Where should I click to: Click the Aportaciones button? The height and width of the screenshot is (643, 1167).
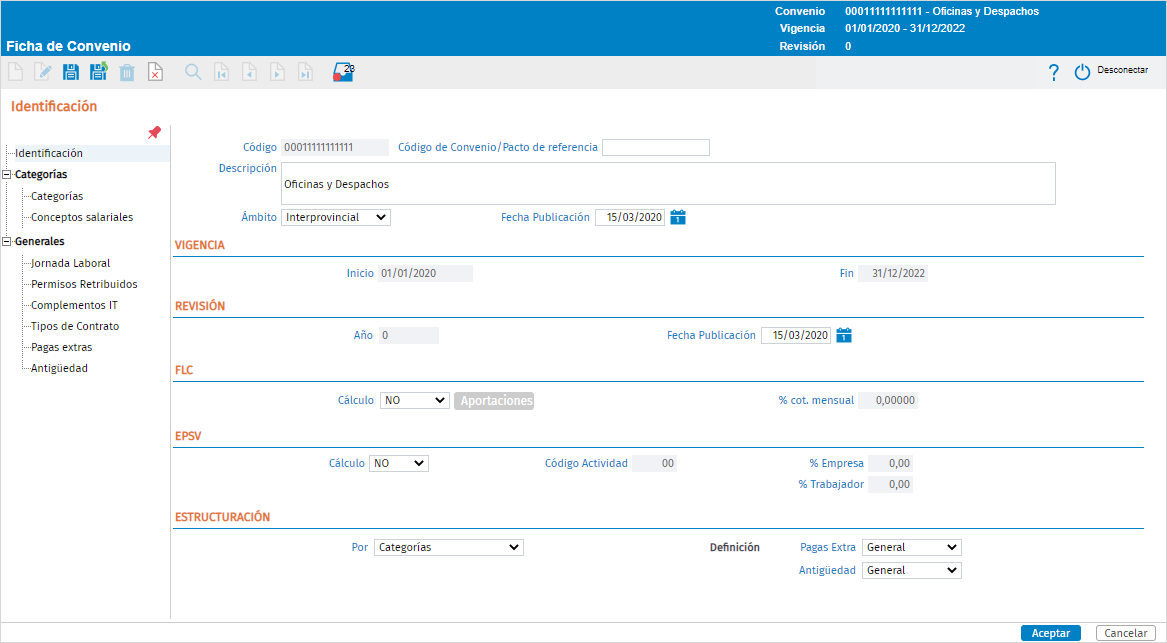[494, 400]
